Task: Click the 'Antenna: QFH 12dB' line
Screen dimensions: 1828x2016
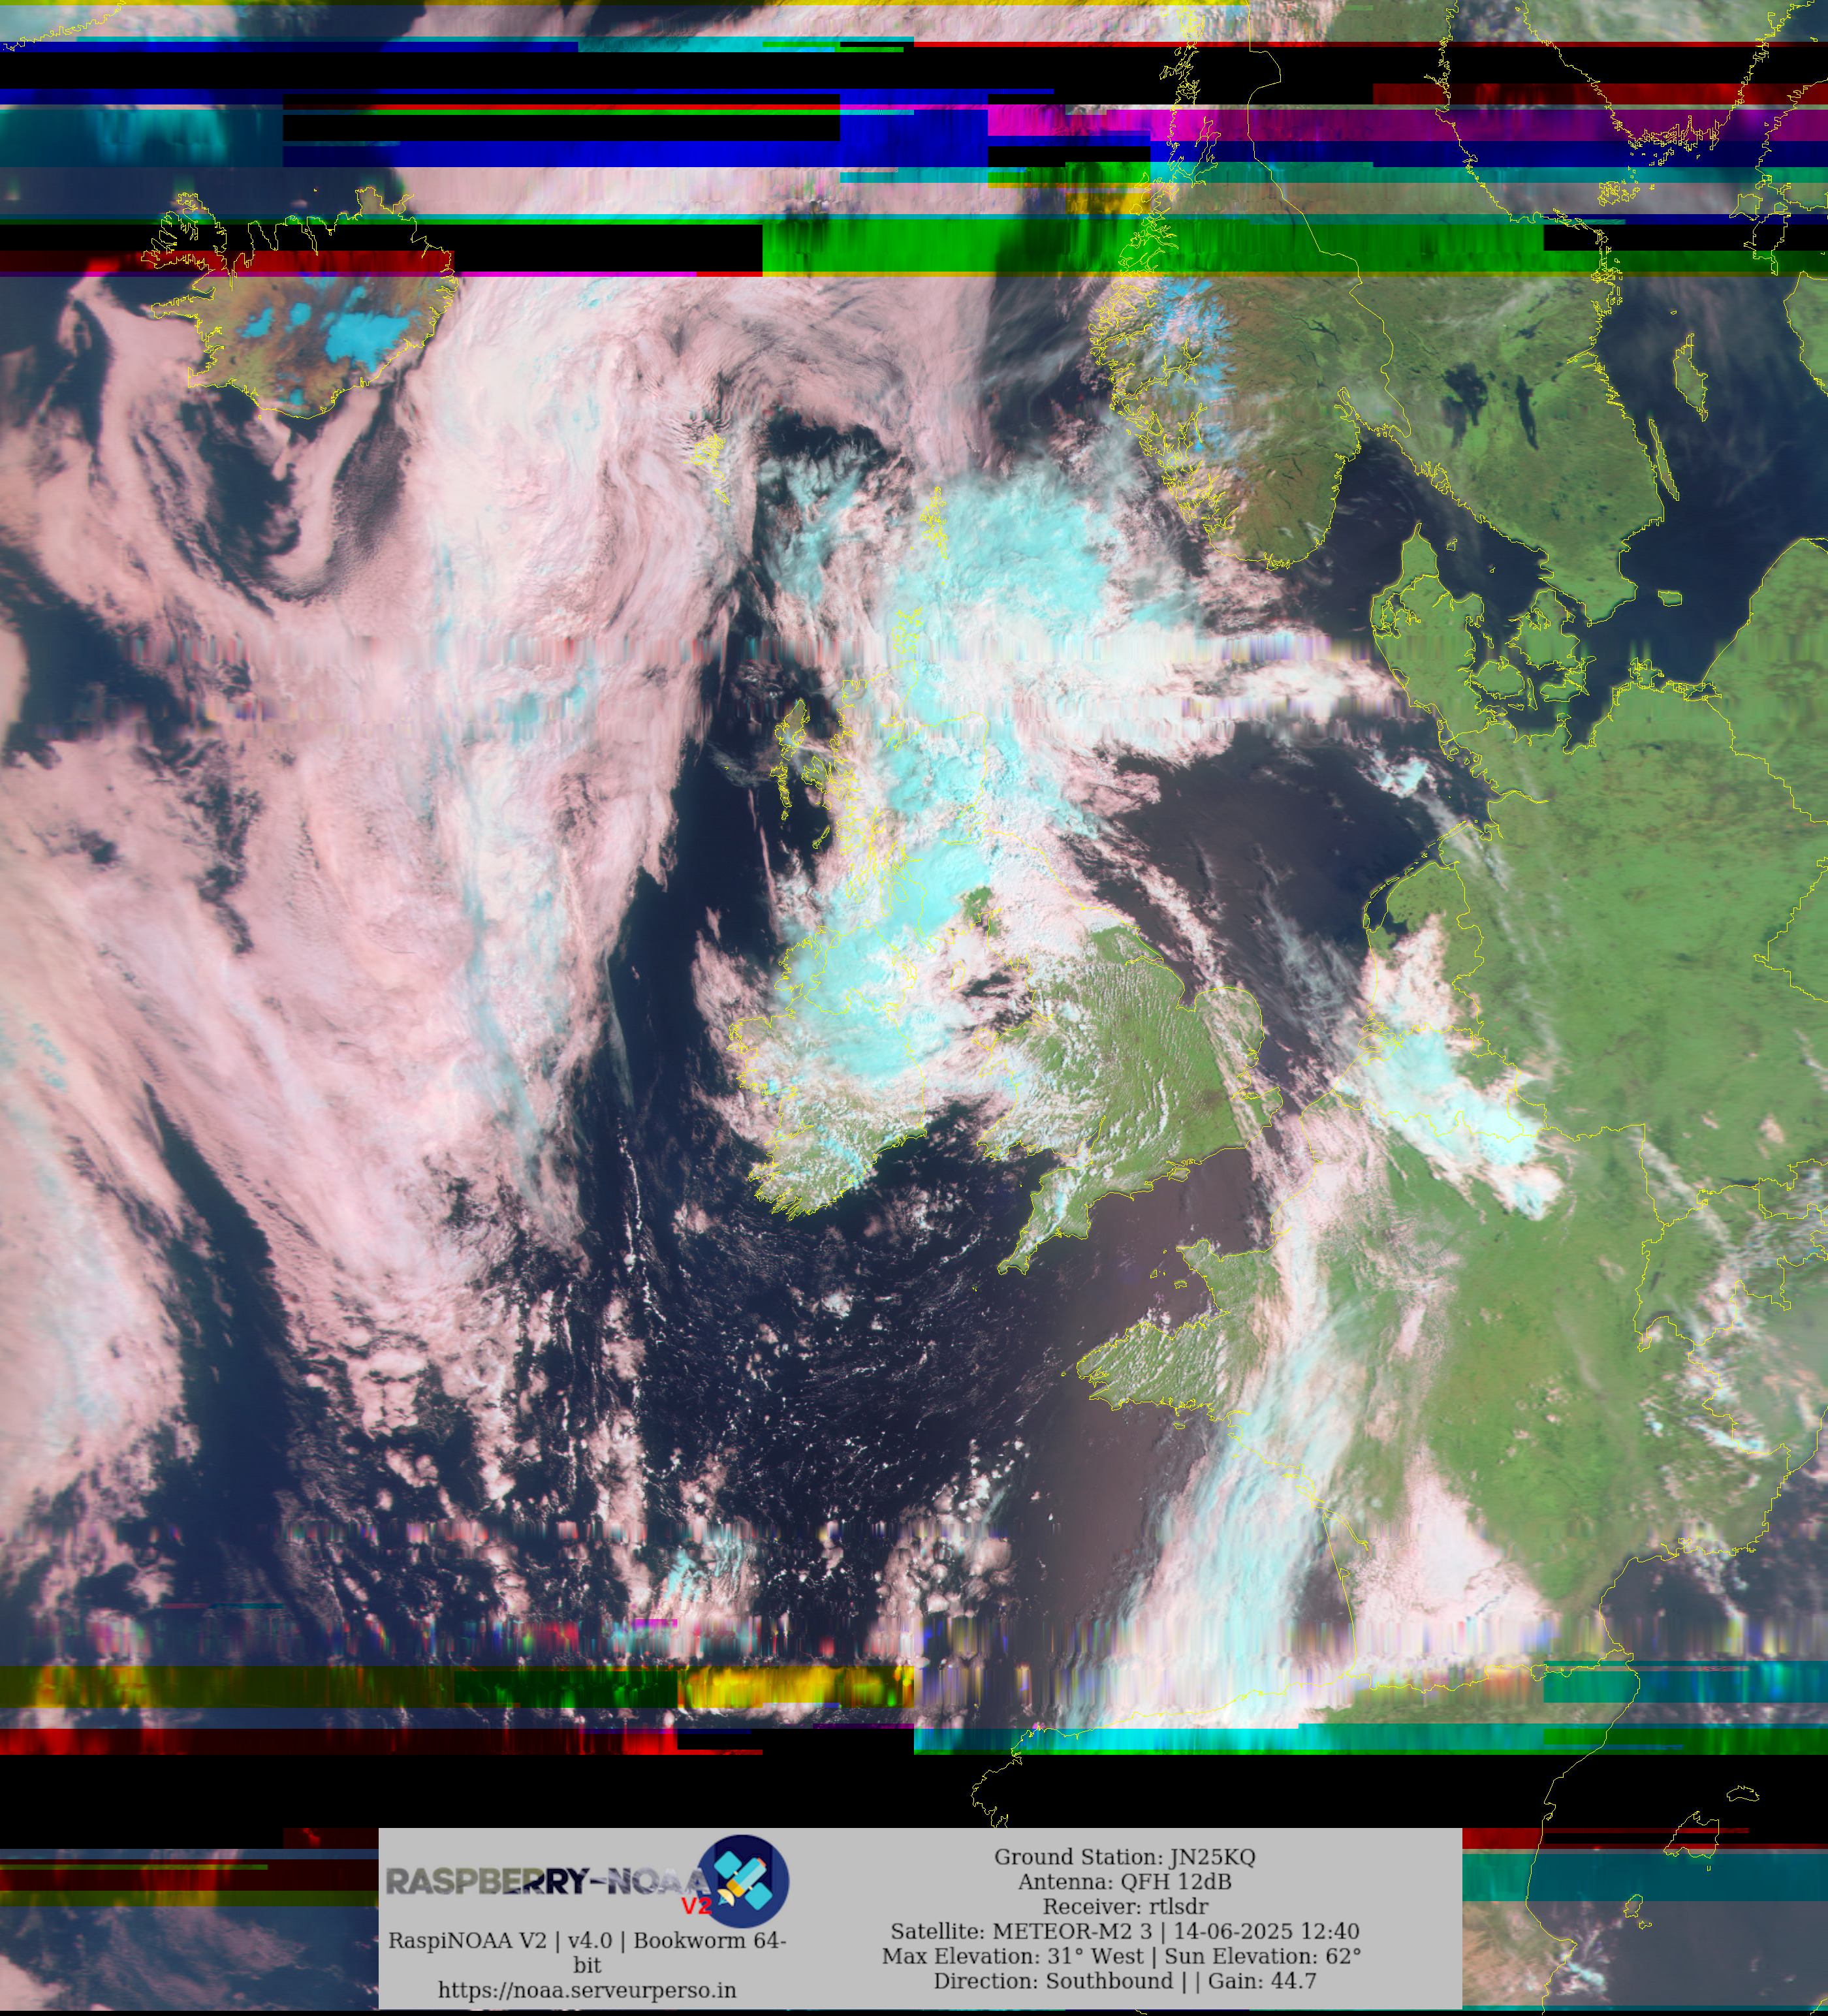Action: click(1124, 1882)
